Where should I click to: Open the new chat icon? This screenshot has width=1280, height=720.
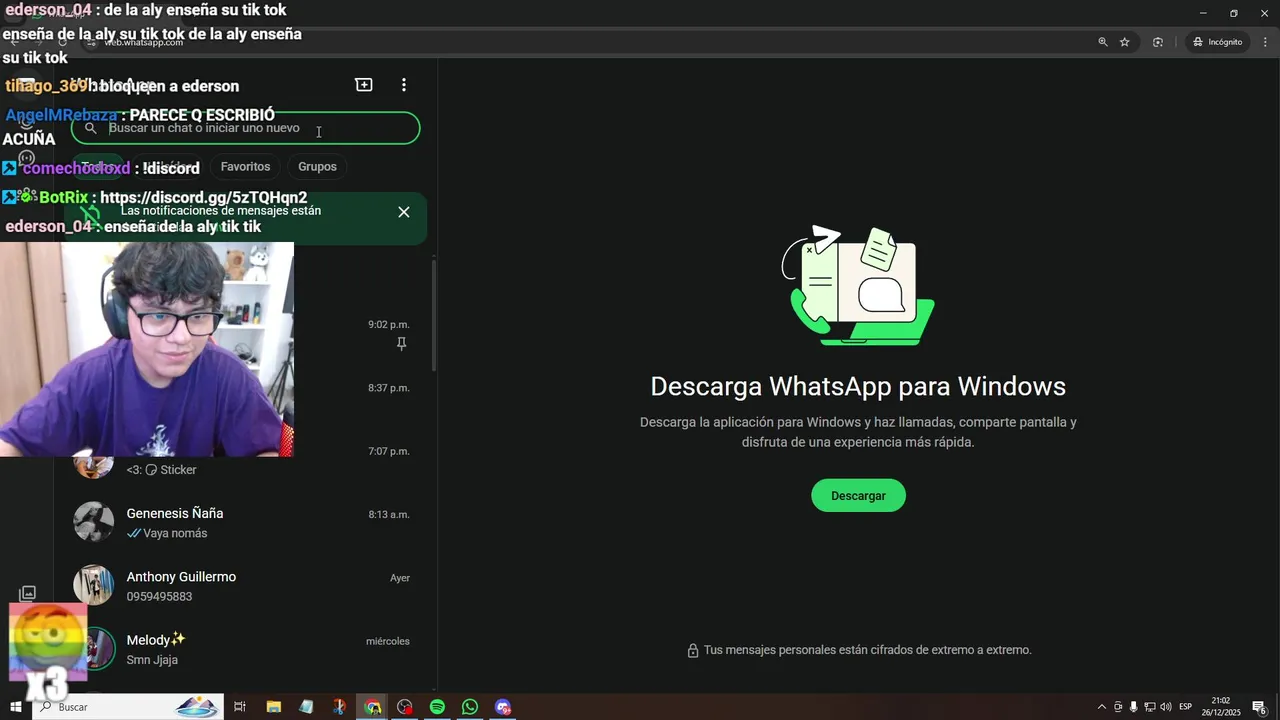tap(364, 85)
